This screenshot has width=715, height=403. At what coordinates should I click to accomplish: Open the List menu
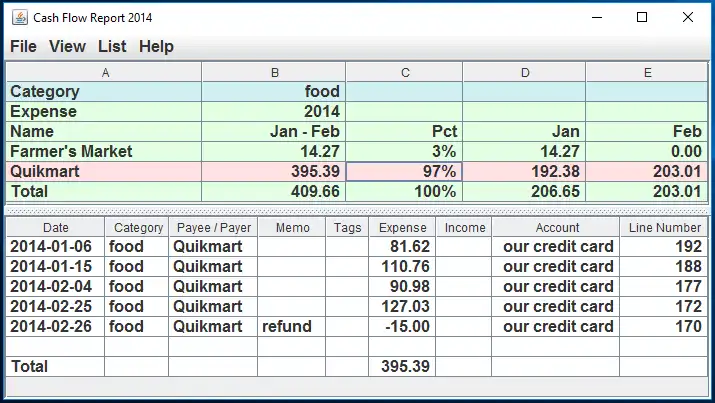[112, 46]
